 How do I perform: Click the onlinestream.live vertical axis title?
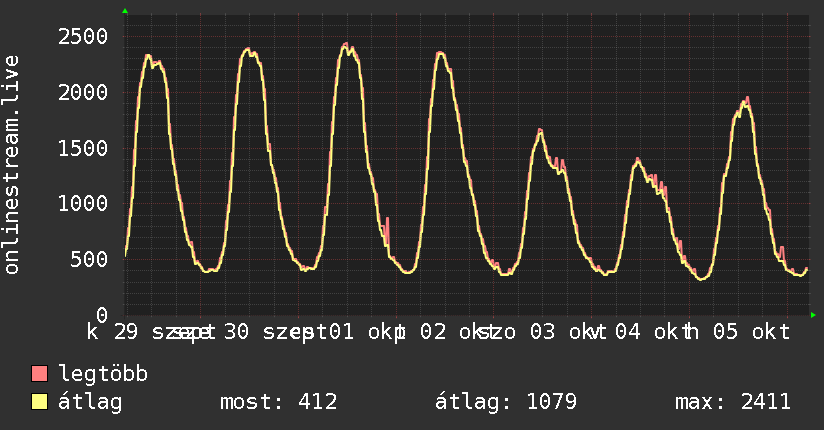point(11,165)
